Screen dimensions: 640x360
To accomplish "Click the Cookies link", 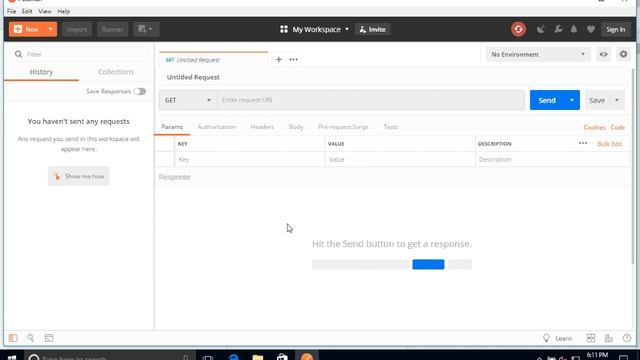I will (594, 127).
